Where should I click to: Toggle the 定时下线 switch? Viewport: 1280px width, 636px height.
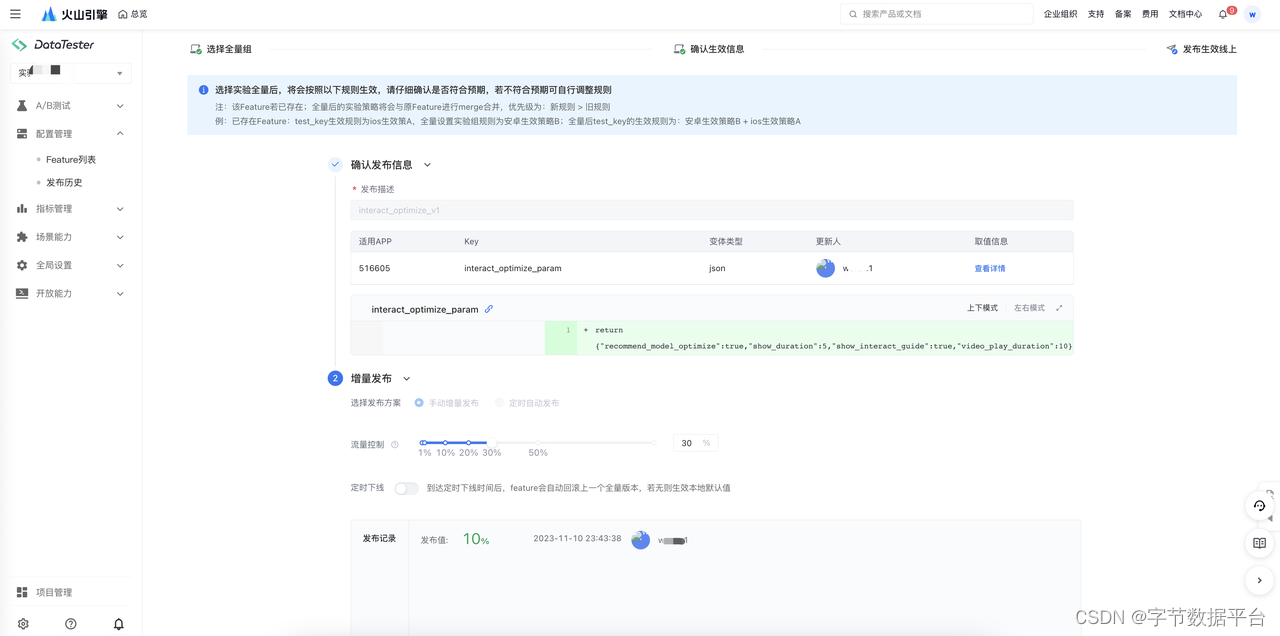(406, 488)
